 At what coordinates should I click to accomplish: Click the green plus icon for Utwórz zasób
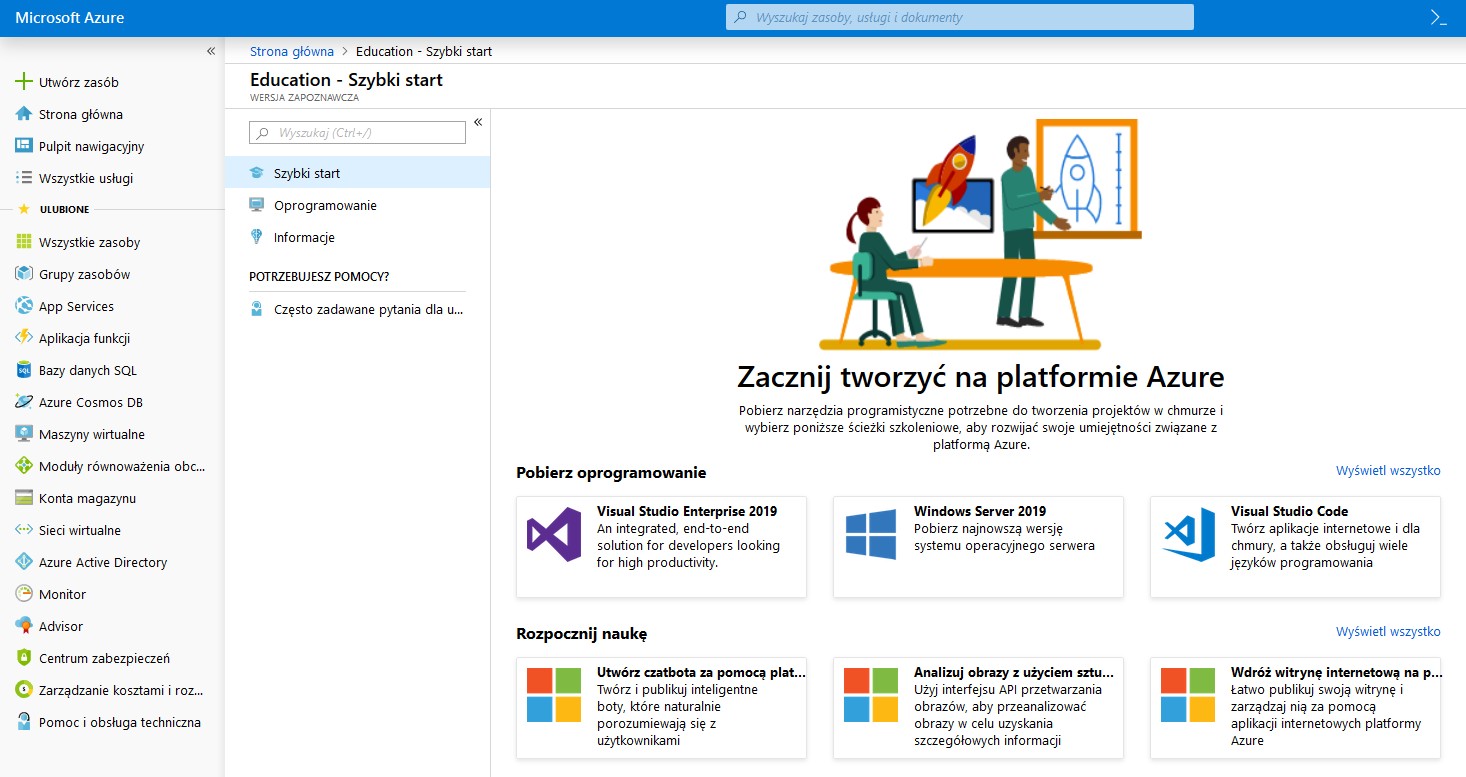(x=24, y=82)
